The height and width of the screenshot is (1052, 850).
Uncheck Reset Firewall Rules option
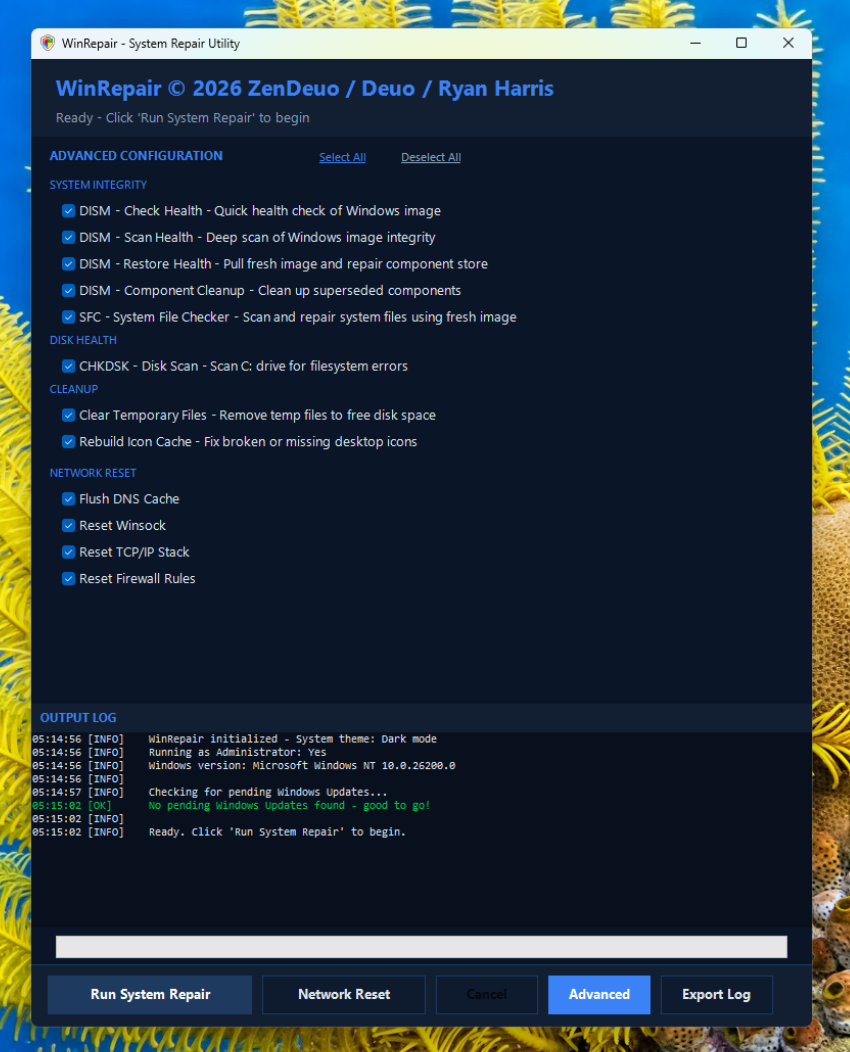[69, 579]
